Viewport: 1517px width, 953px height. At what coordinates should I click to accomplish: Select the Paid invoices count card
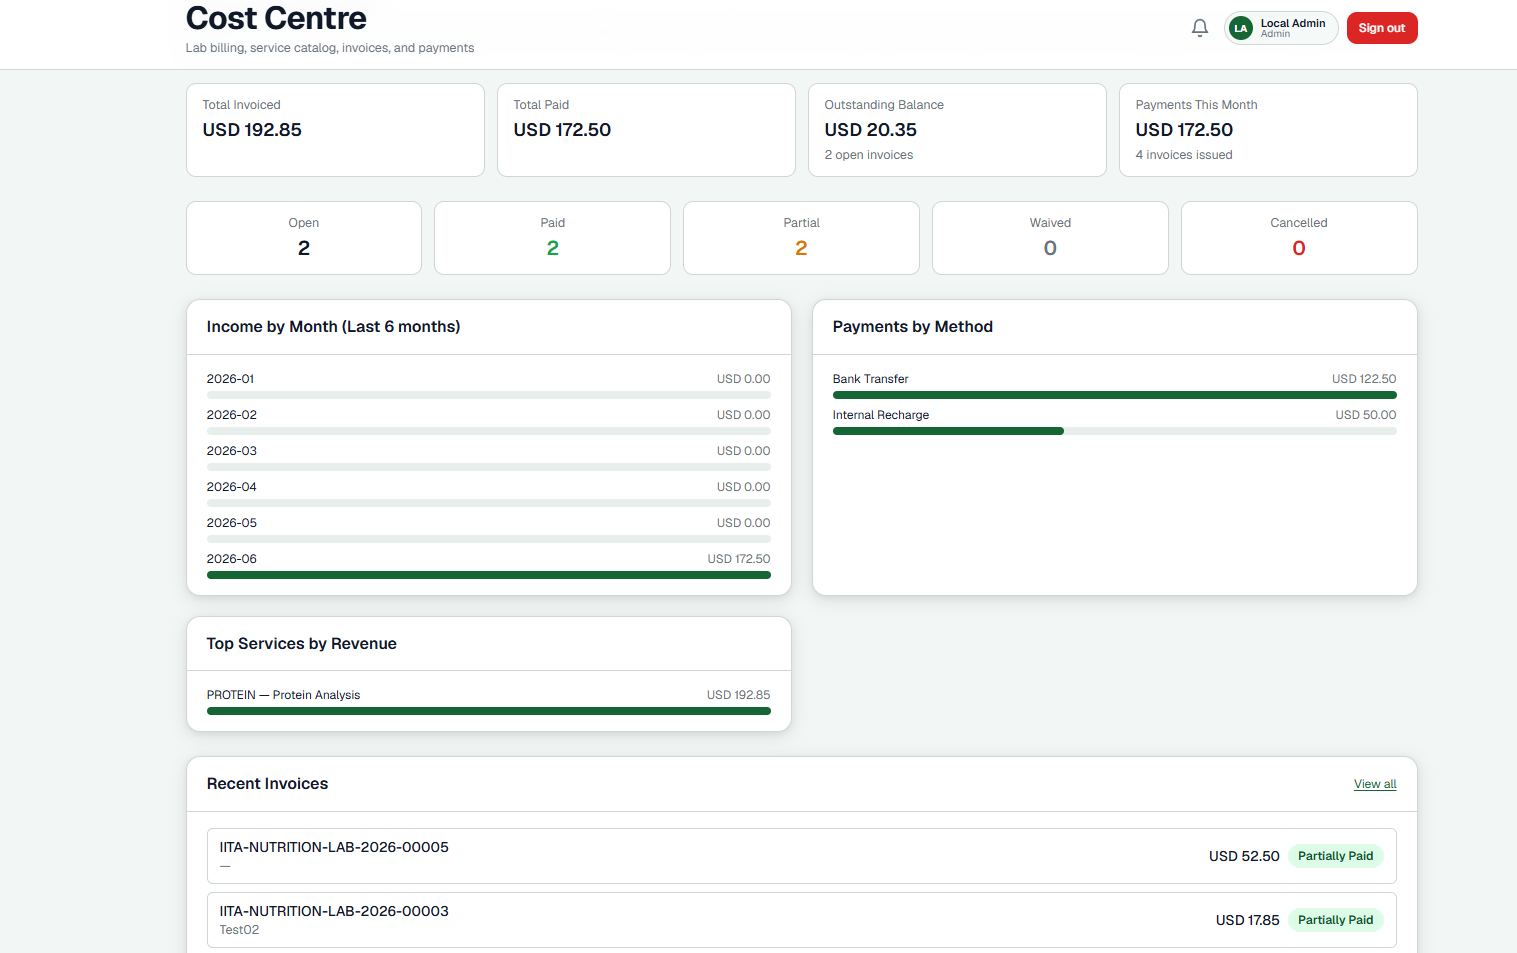point(553,238)
